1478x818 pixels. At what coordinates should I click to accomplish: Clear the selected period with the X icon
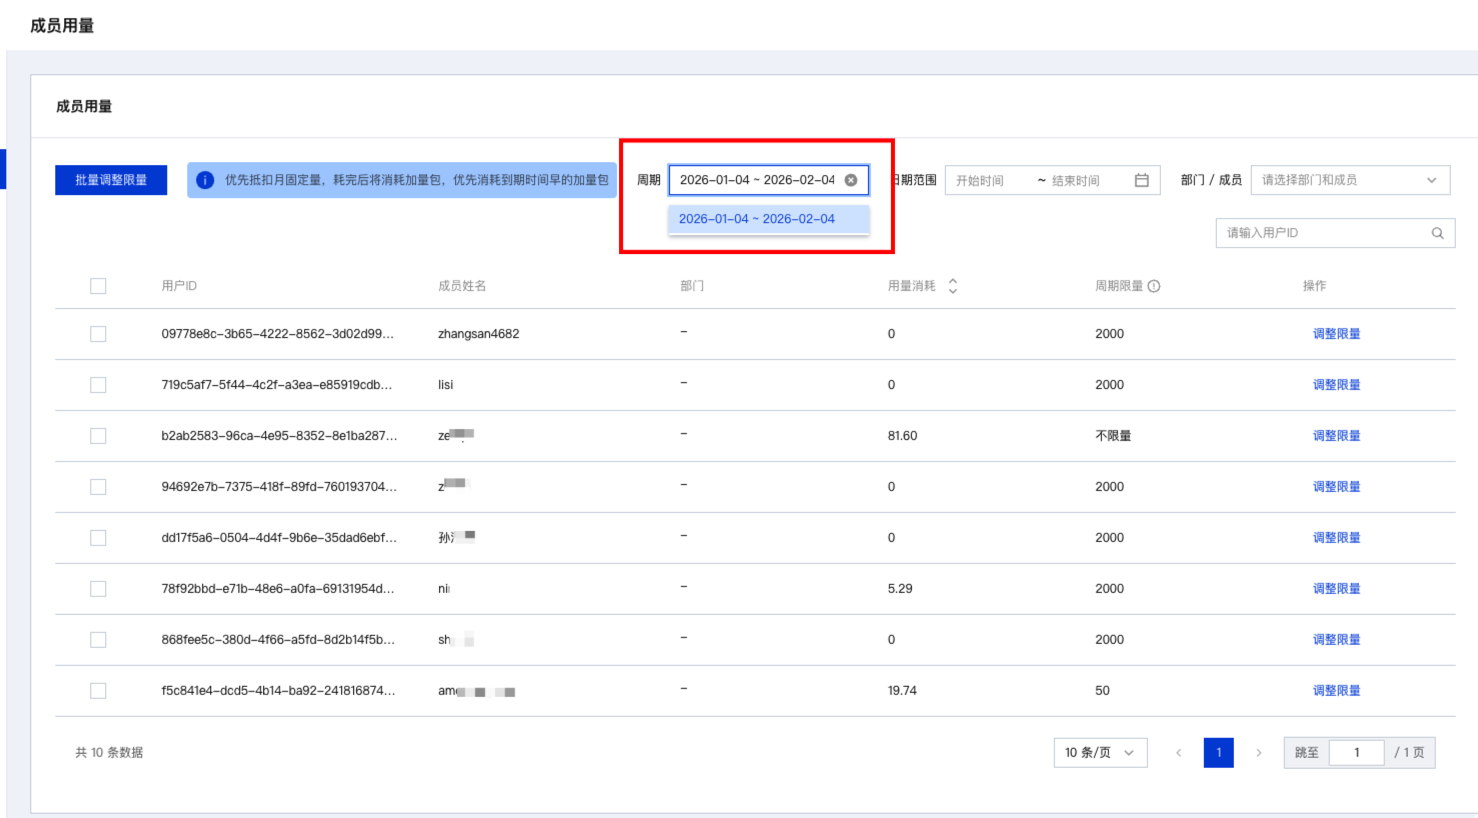(x=851, y=180)
